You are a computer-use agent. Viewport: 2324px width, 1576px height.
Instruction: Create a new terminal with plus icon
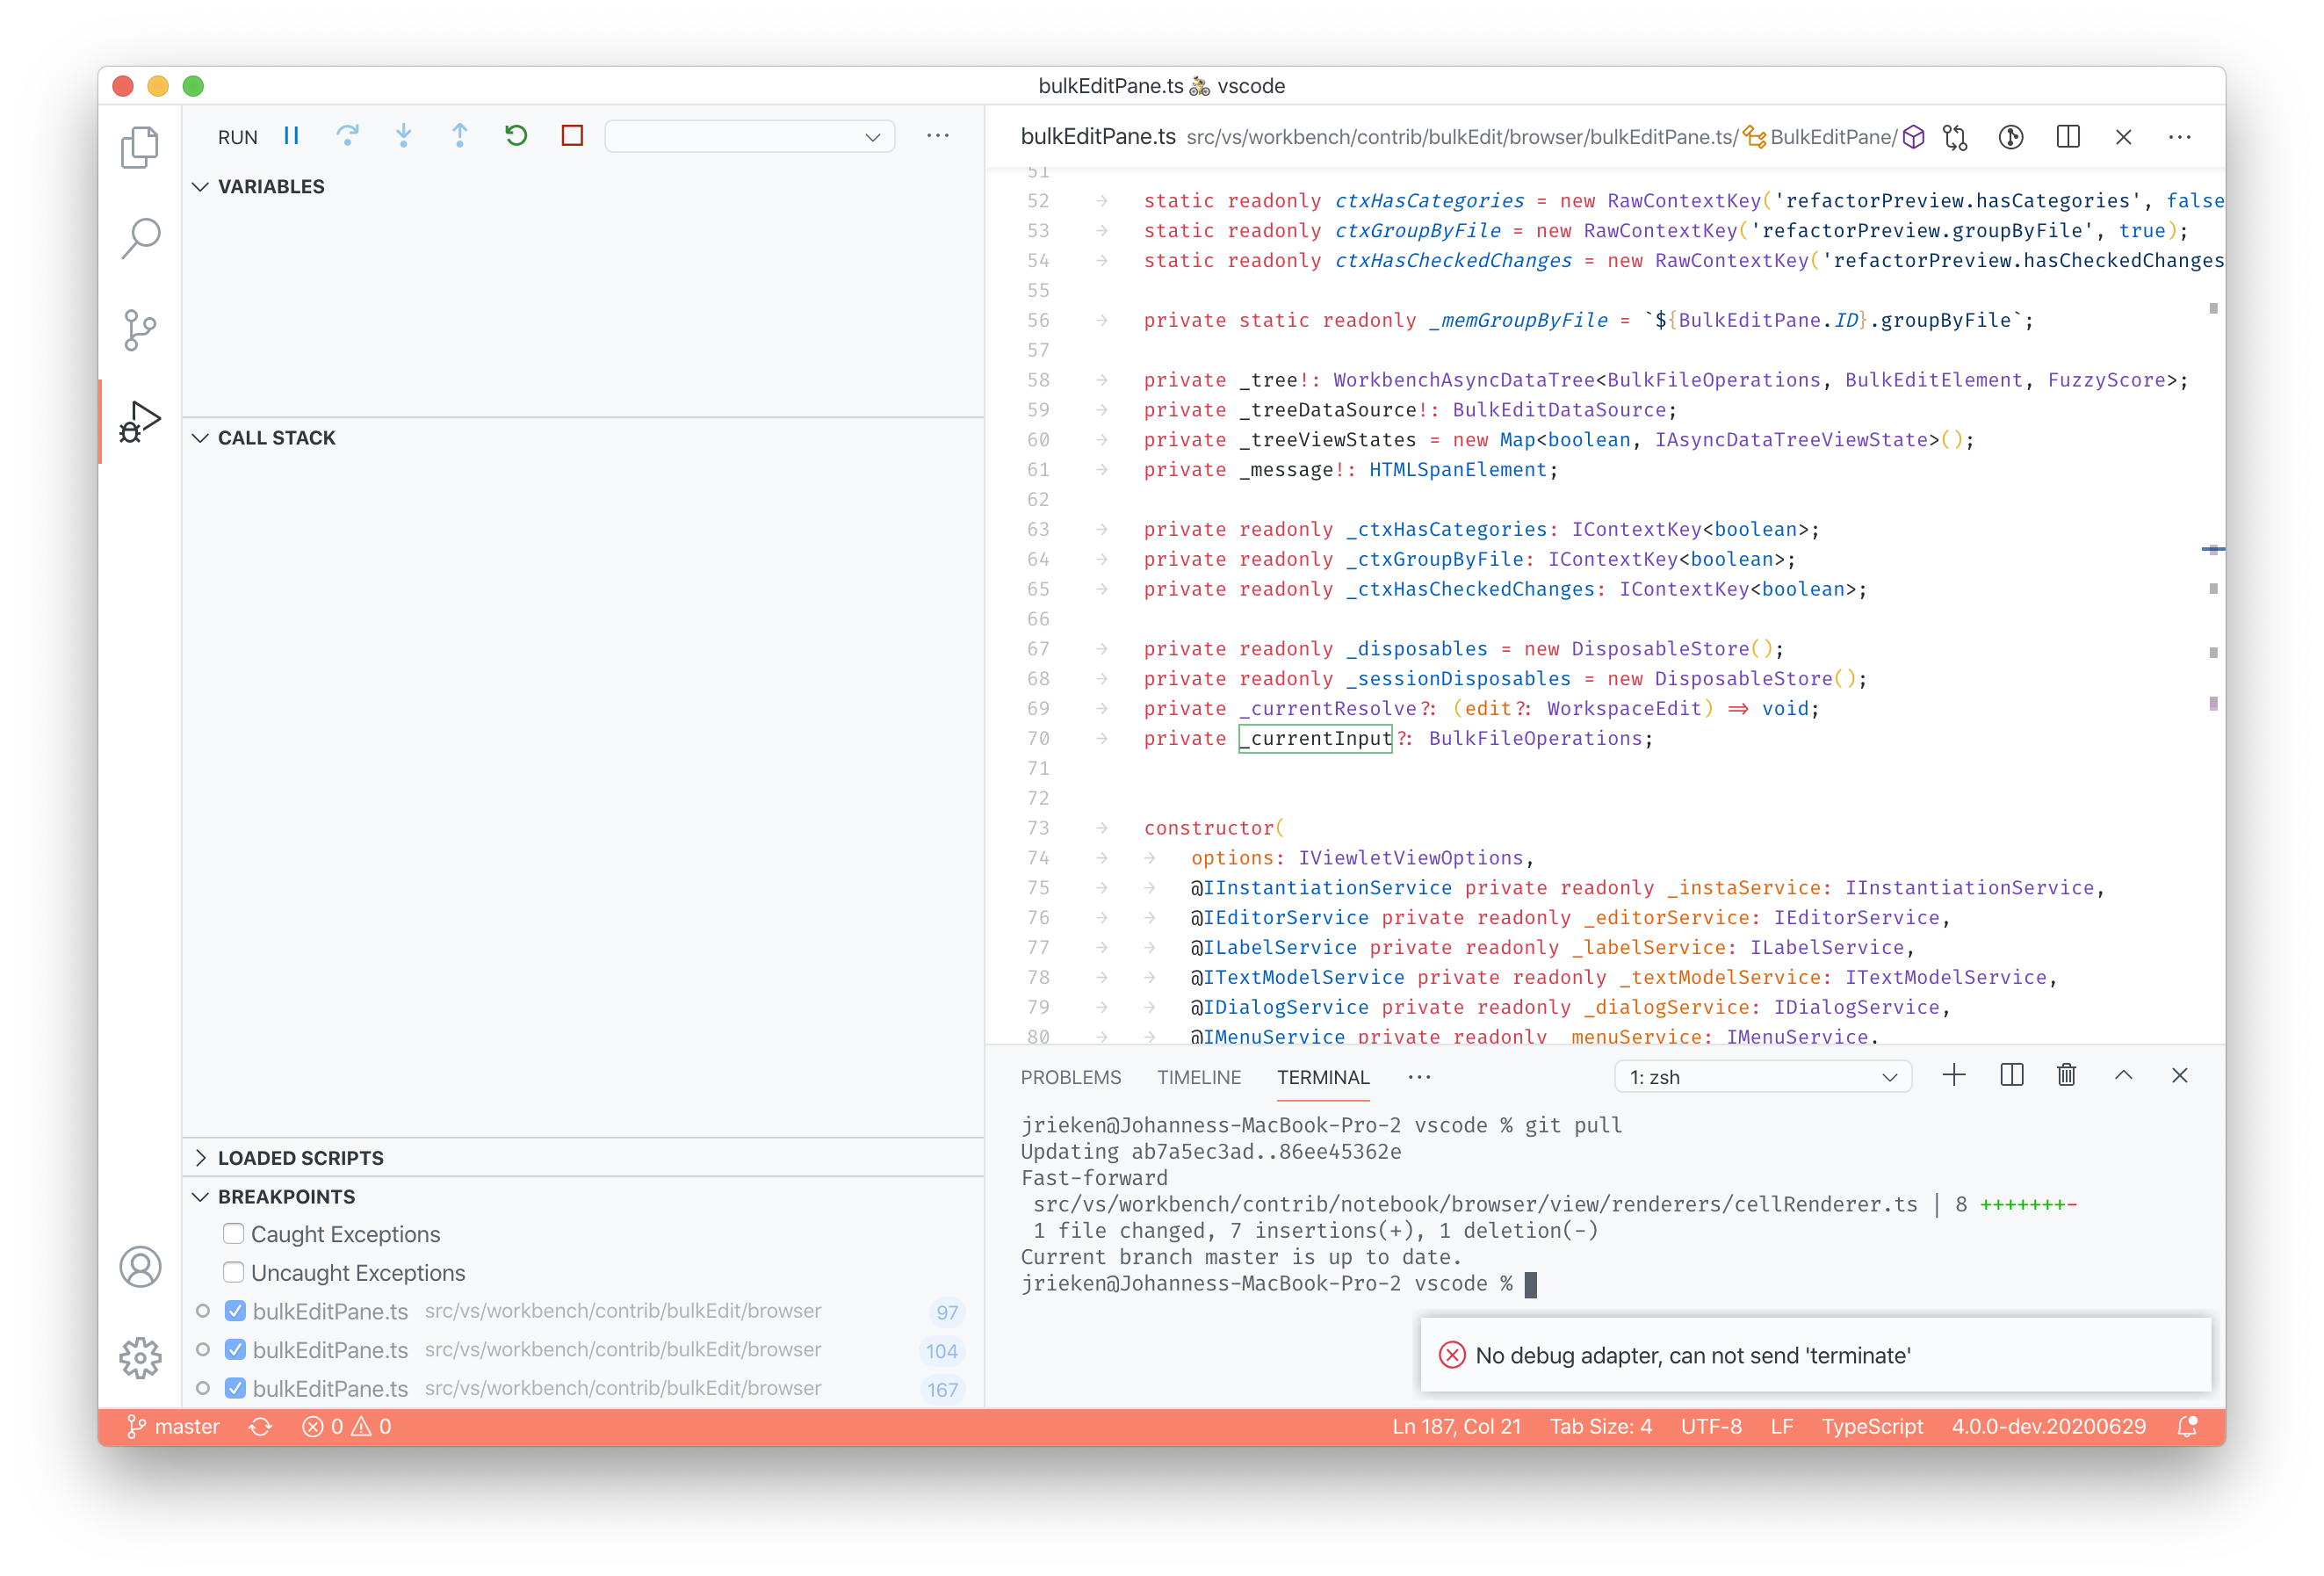click(x=1954, y=1076)
